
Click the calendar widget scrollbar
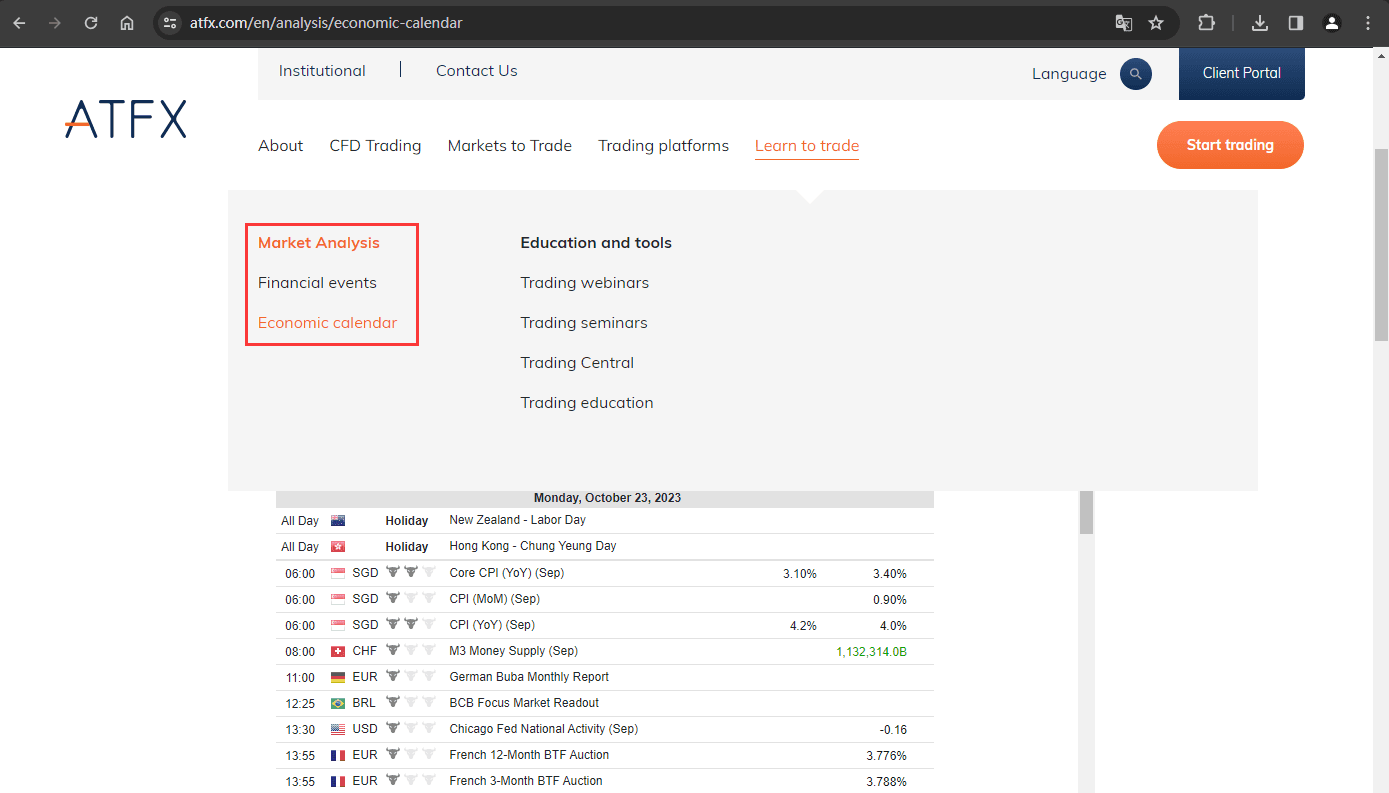tap(1086, 512)
